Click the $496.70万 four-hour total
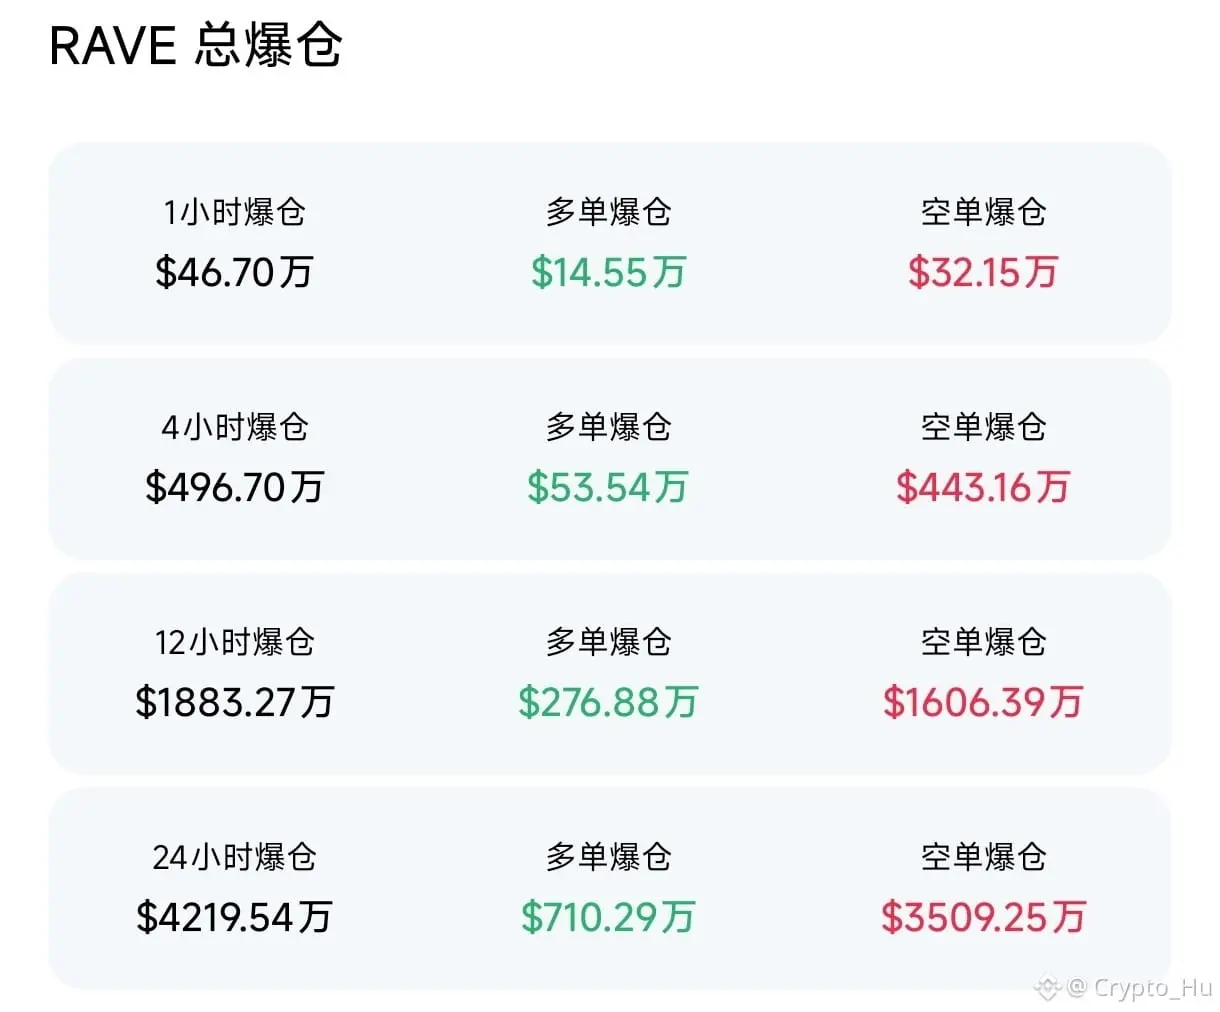 (x=234, y=487)
